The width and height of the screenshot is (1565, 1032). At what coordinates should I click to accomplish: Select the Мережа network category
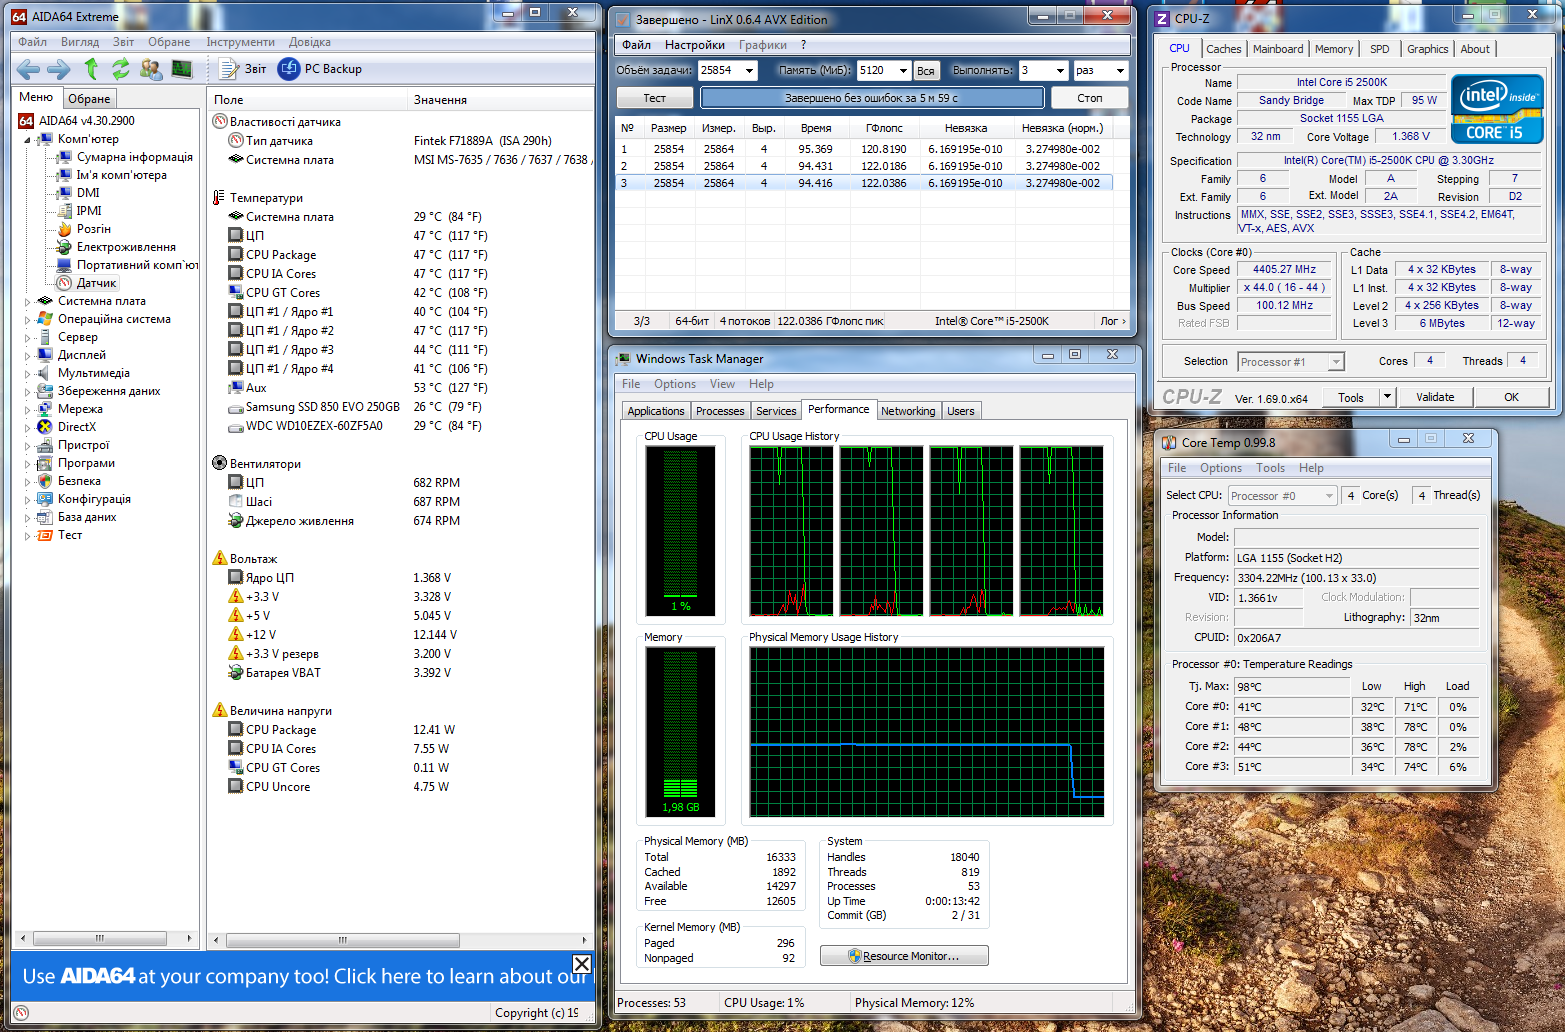[x=69, y=409]
